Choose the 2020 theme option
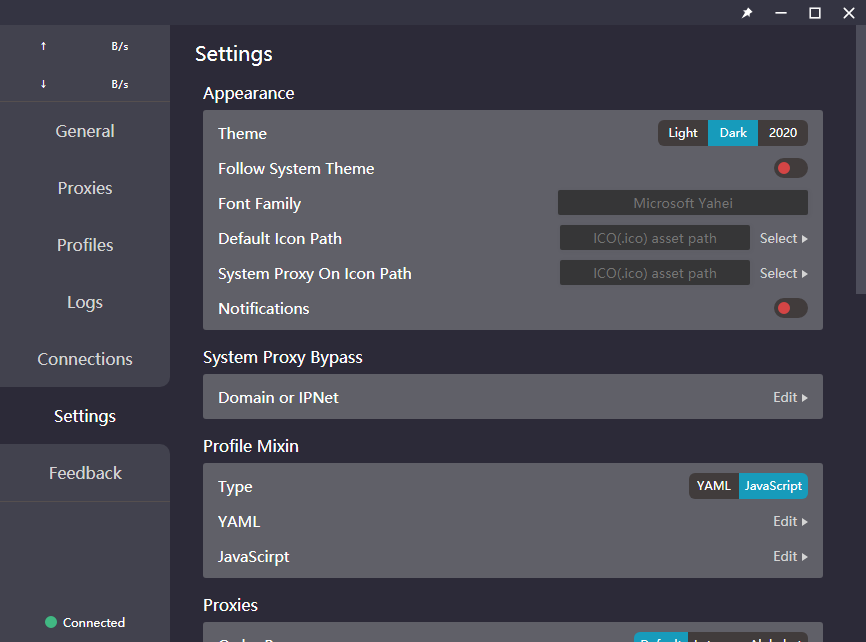This screenshot has height=642, width=866. coord(782,133)
